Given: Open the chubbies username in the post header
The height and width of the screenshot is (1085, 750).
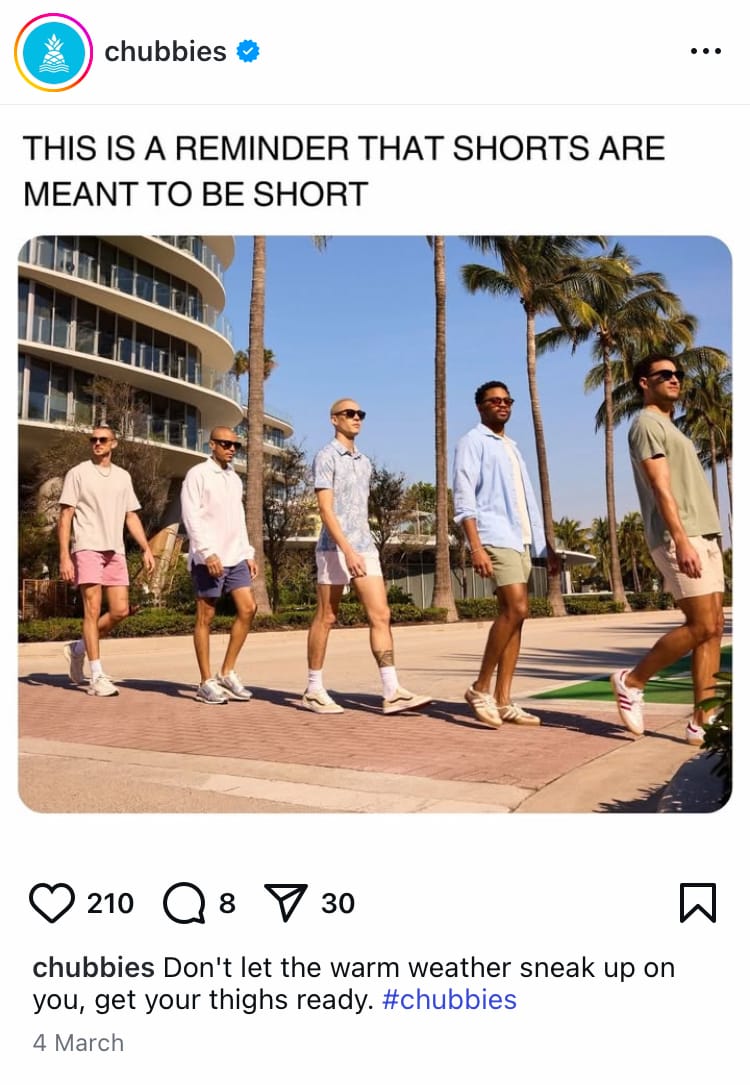Looking at the screenshot, I should (165, 51).
